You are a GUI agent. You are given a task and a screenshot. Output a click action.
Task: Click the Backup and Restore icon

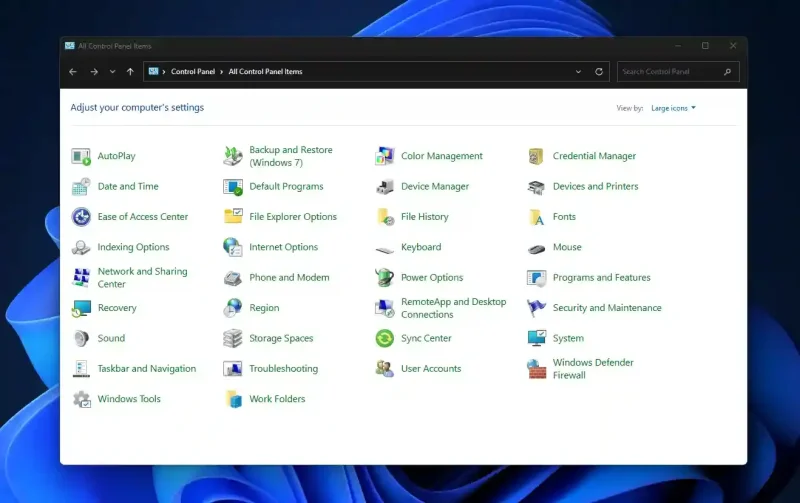pyautogui.click(x=233, y=156)
